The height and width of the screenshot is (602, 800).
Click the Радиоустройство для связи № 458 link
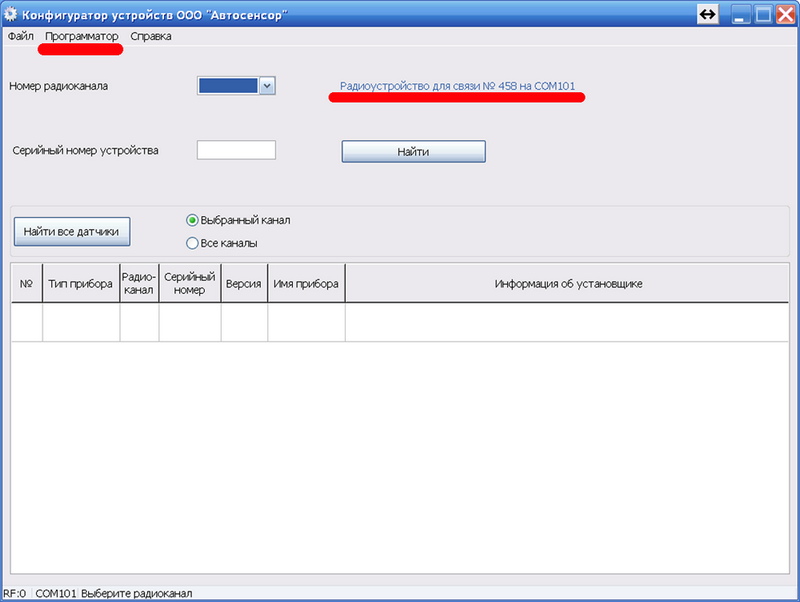[x=457, y=86]
